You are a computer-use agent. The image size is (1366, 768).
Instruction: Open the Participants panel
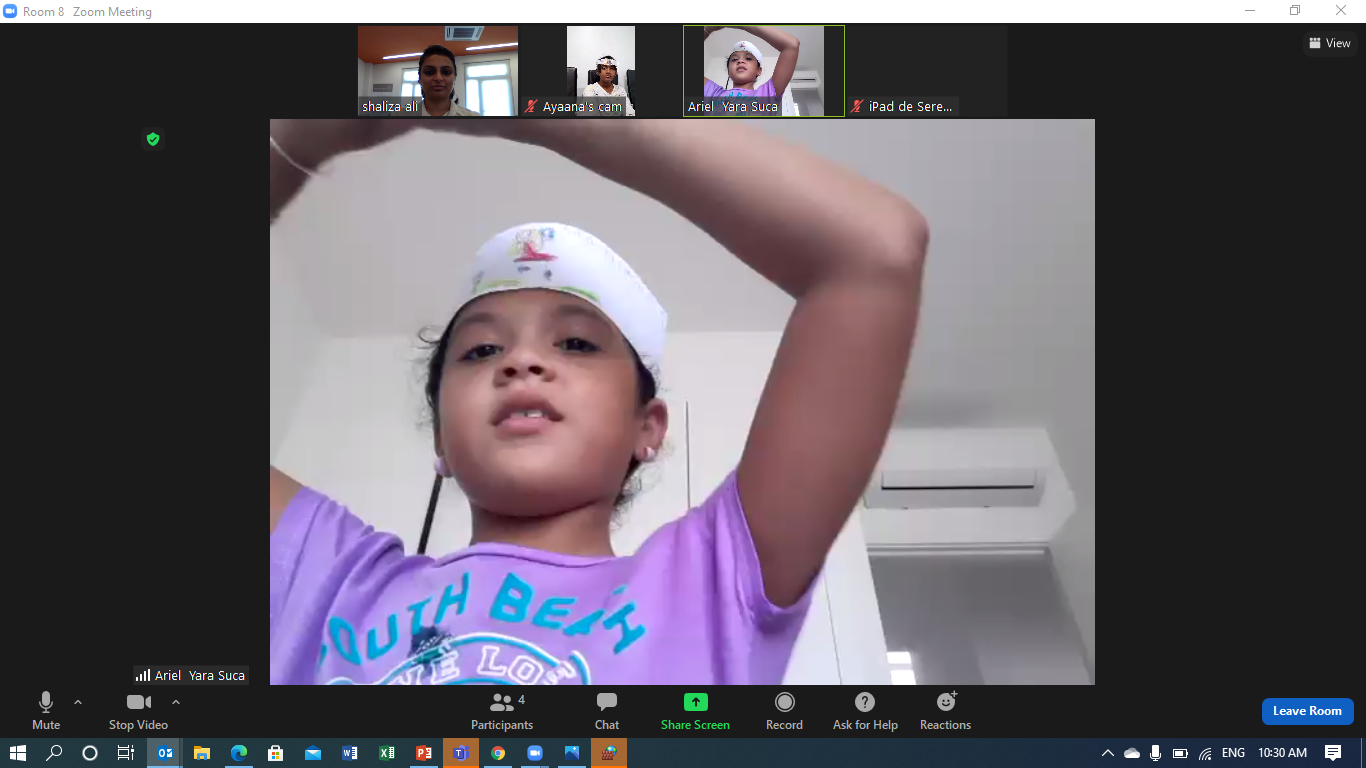502,710
